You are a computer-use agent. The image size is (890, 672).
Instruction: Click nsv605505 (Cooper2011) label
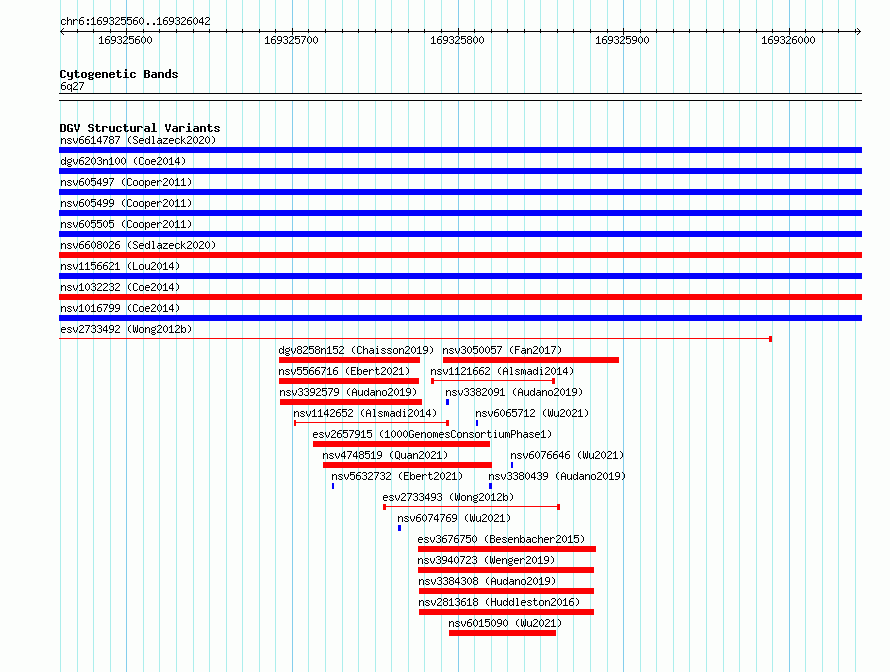click(x=126, y=224)
